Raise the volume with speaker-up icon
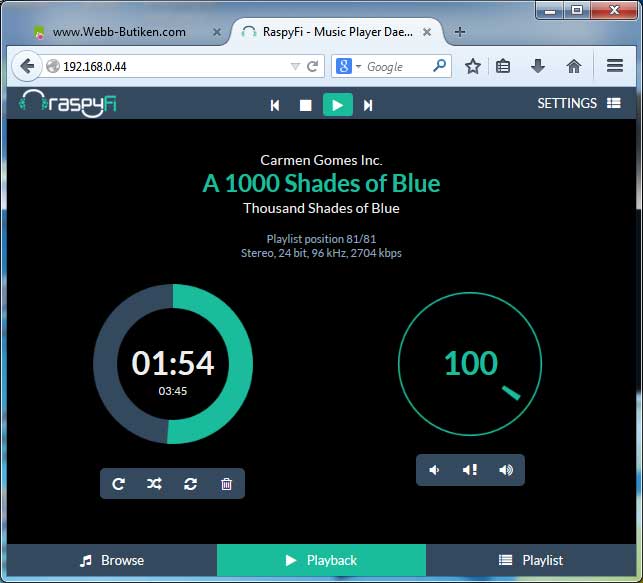The image size is (643, 583). [x=506, y=470]
